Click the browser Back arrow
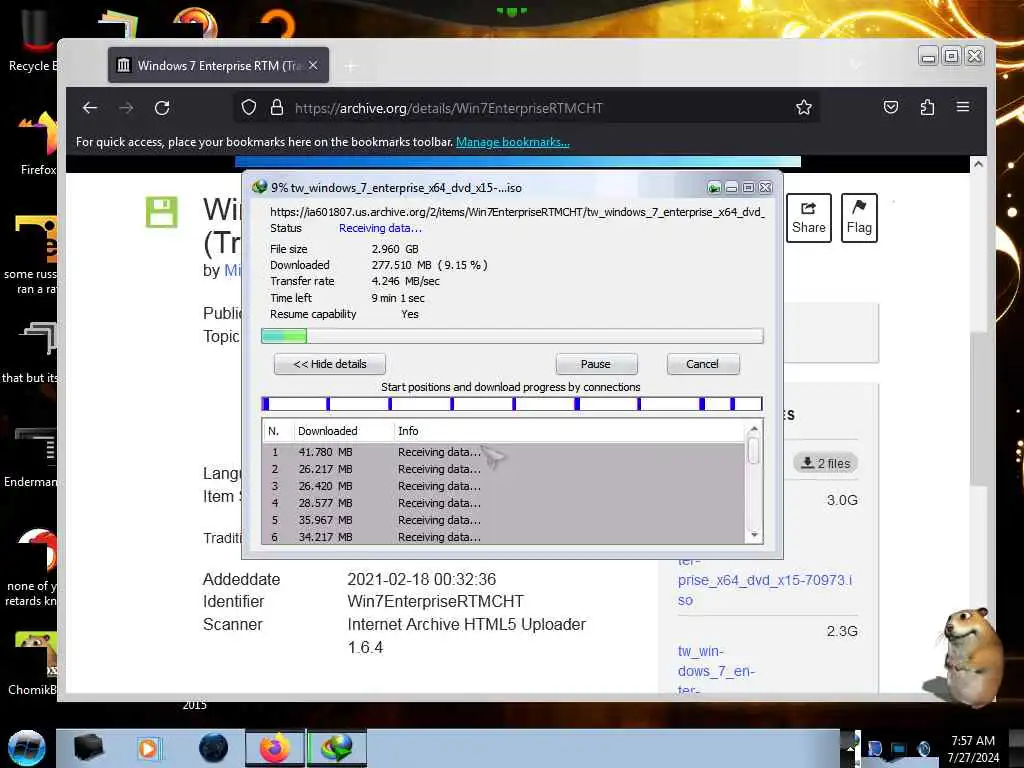Image resolution: width=1024 pixels, height=768 pixels. [x=90, y=108]
